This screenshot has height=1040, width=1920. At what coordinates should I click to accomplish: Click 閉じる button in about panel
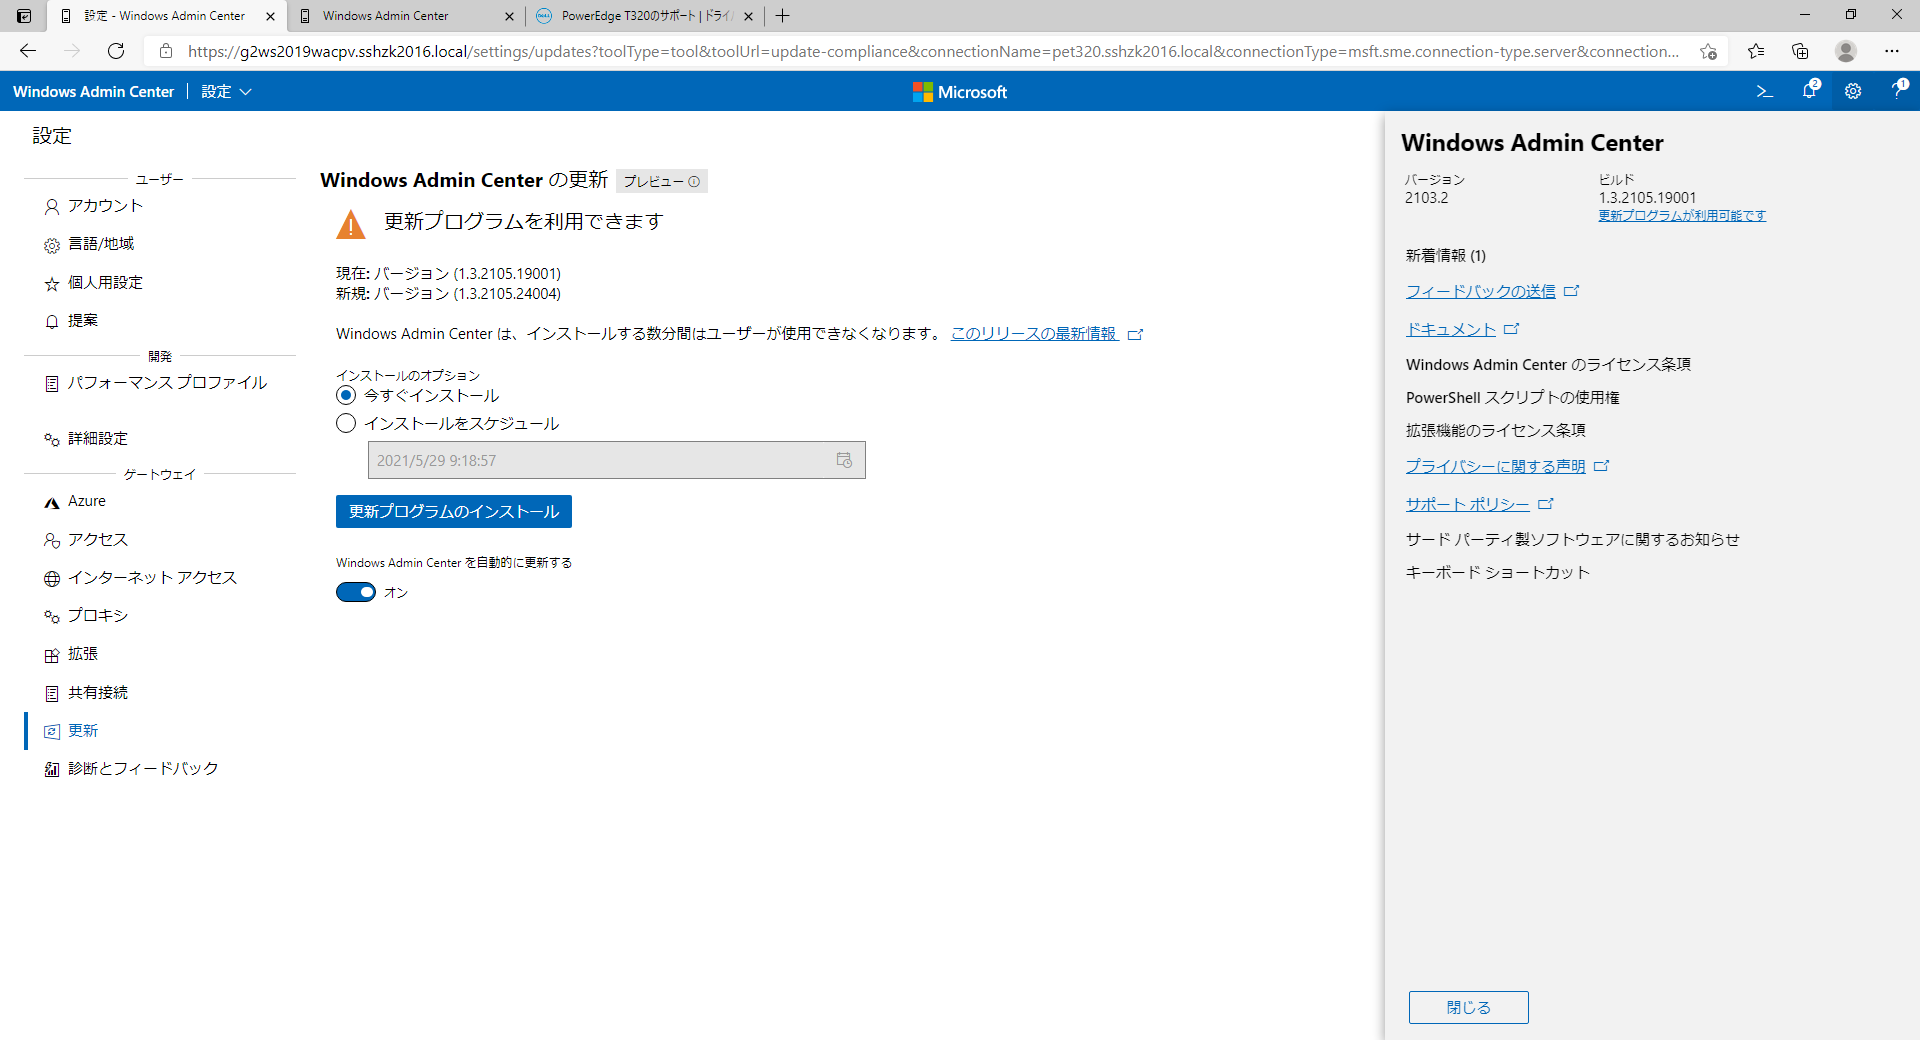[x=1469, y=1008]
